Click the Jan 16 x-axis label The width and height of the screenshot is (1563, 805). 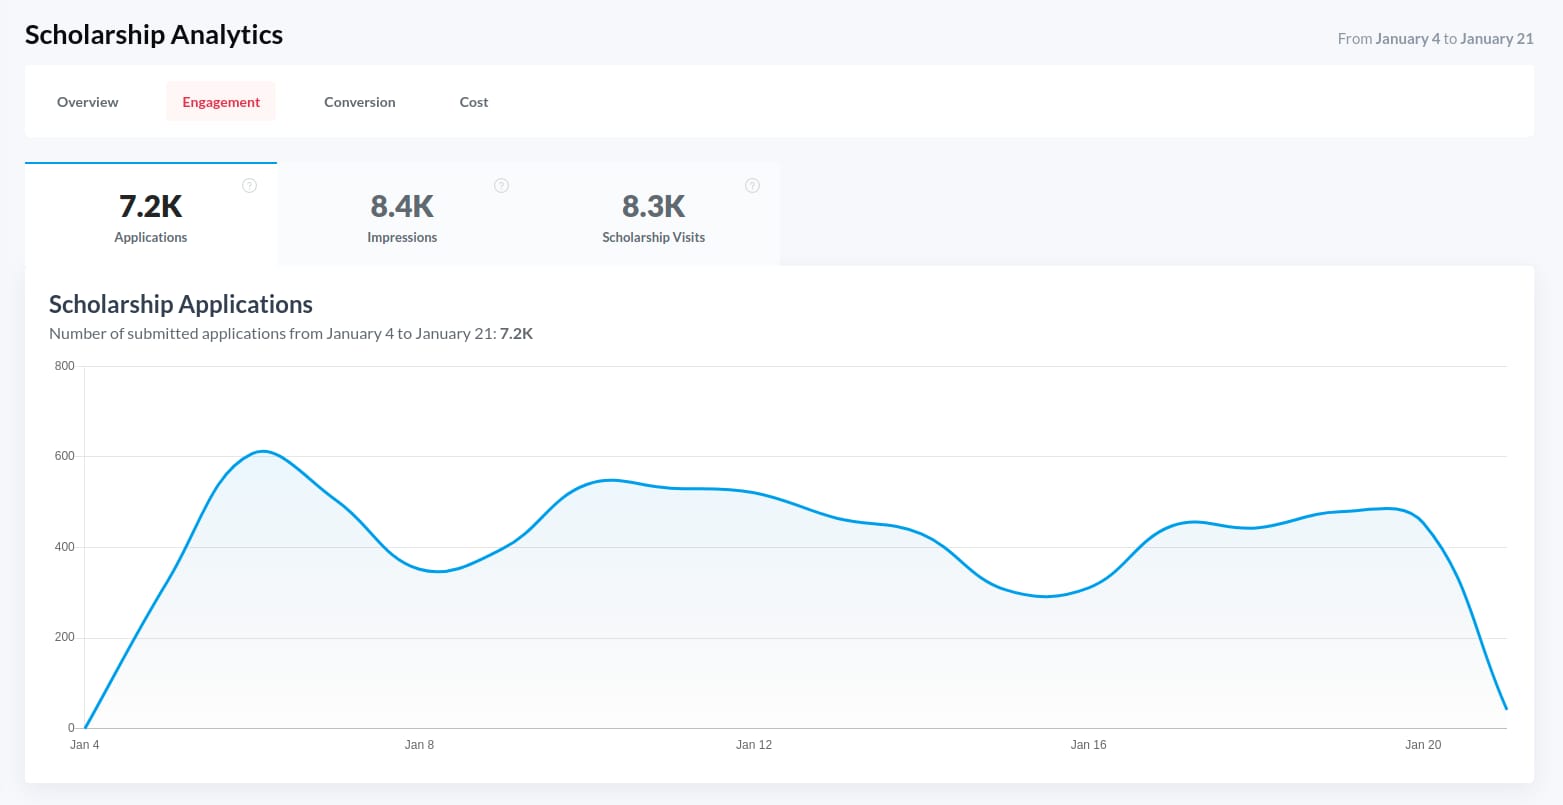(x=1088, y=745)
